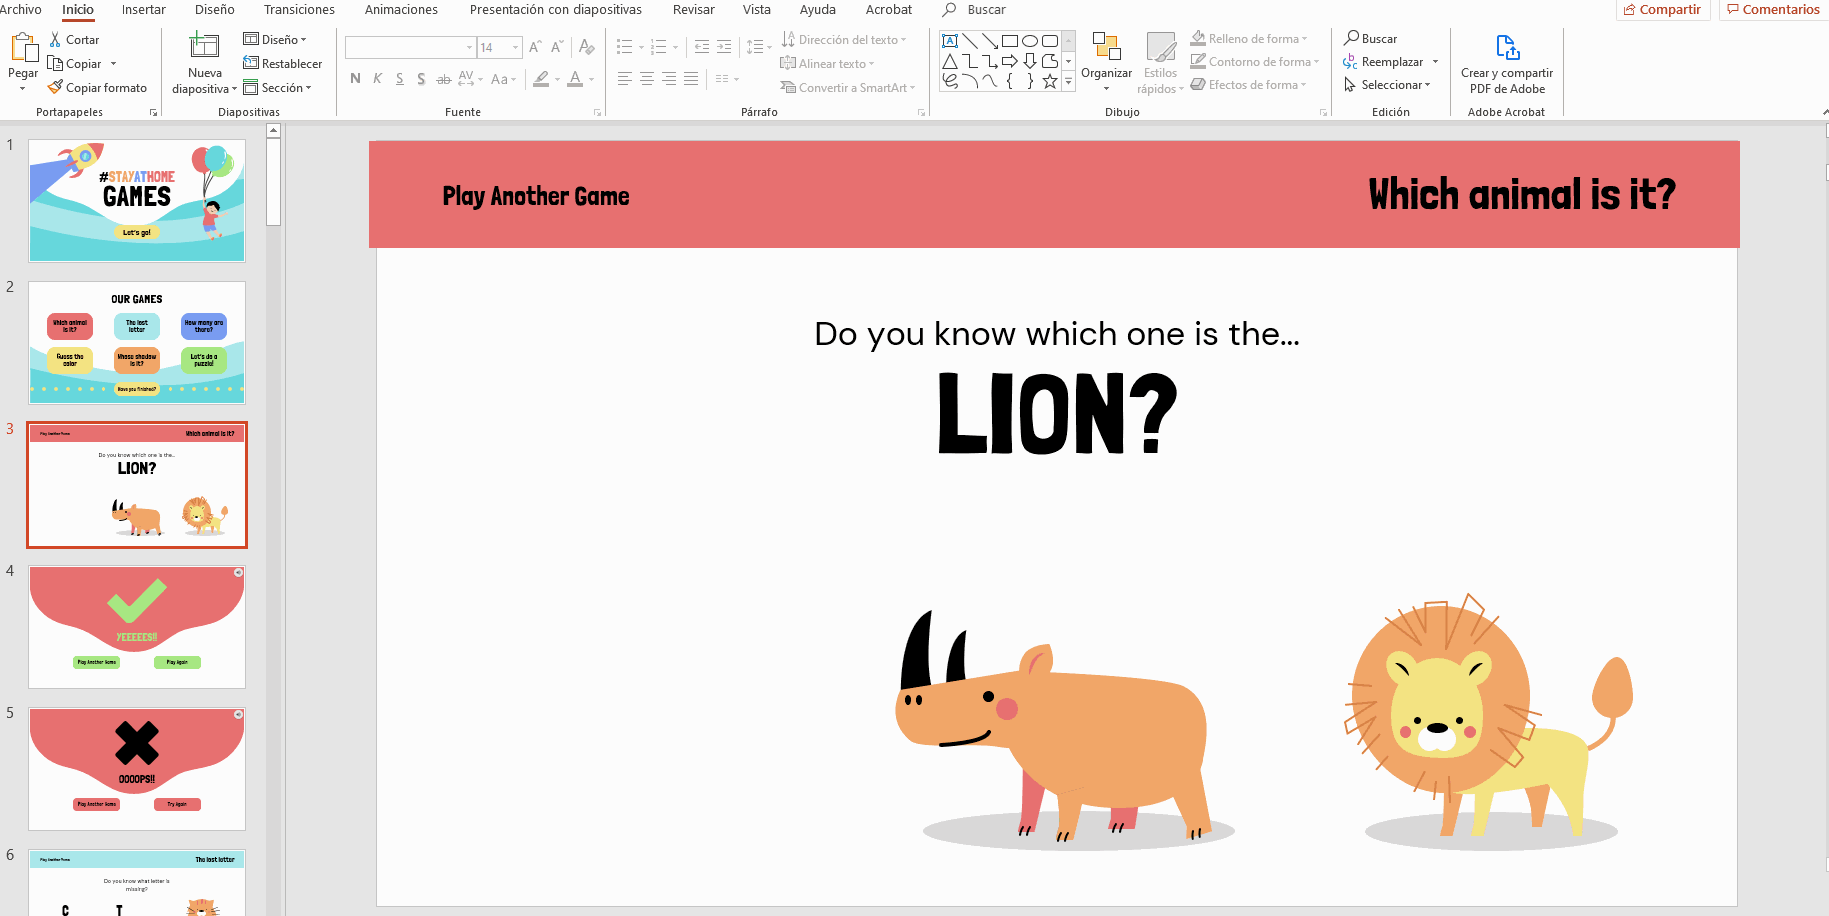The width and height of the screenshot is (1829, 916).
Task: Open the font color dropdown arrow
Action: [592, 79]
